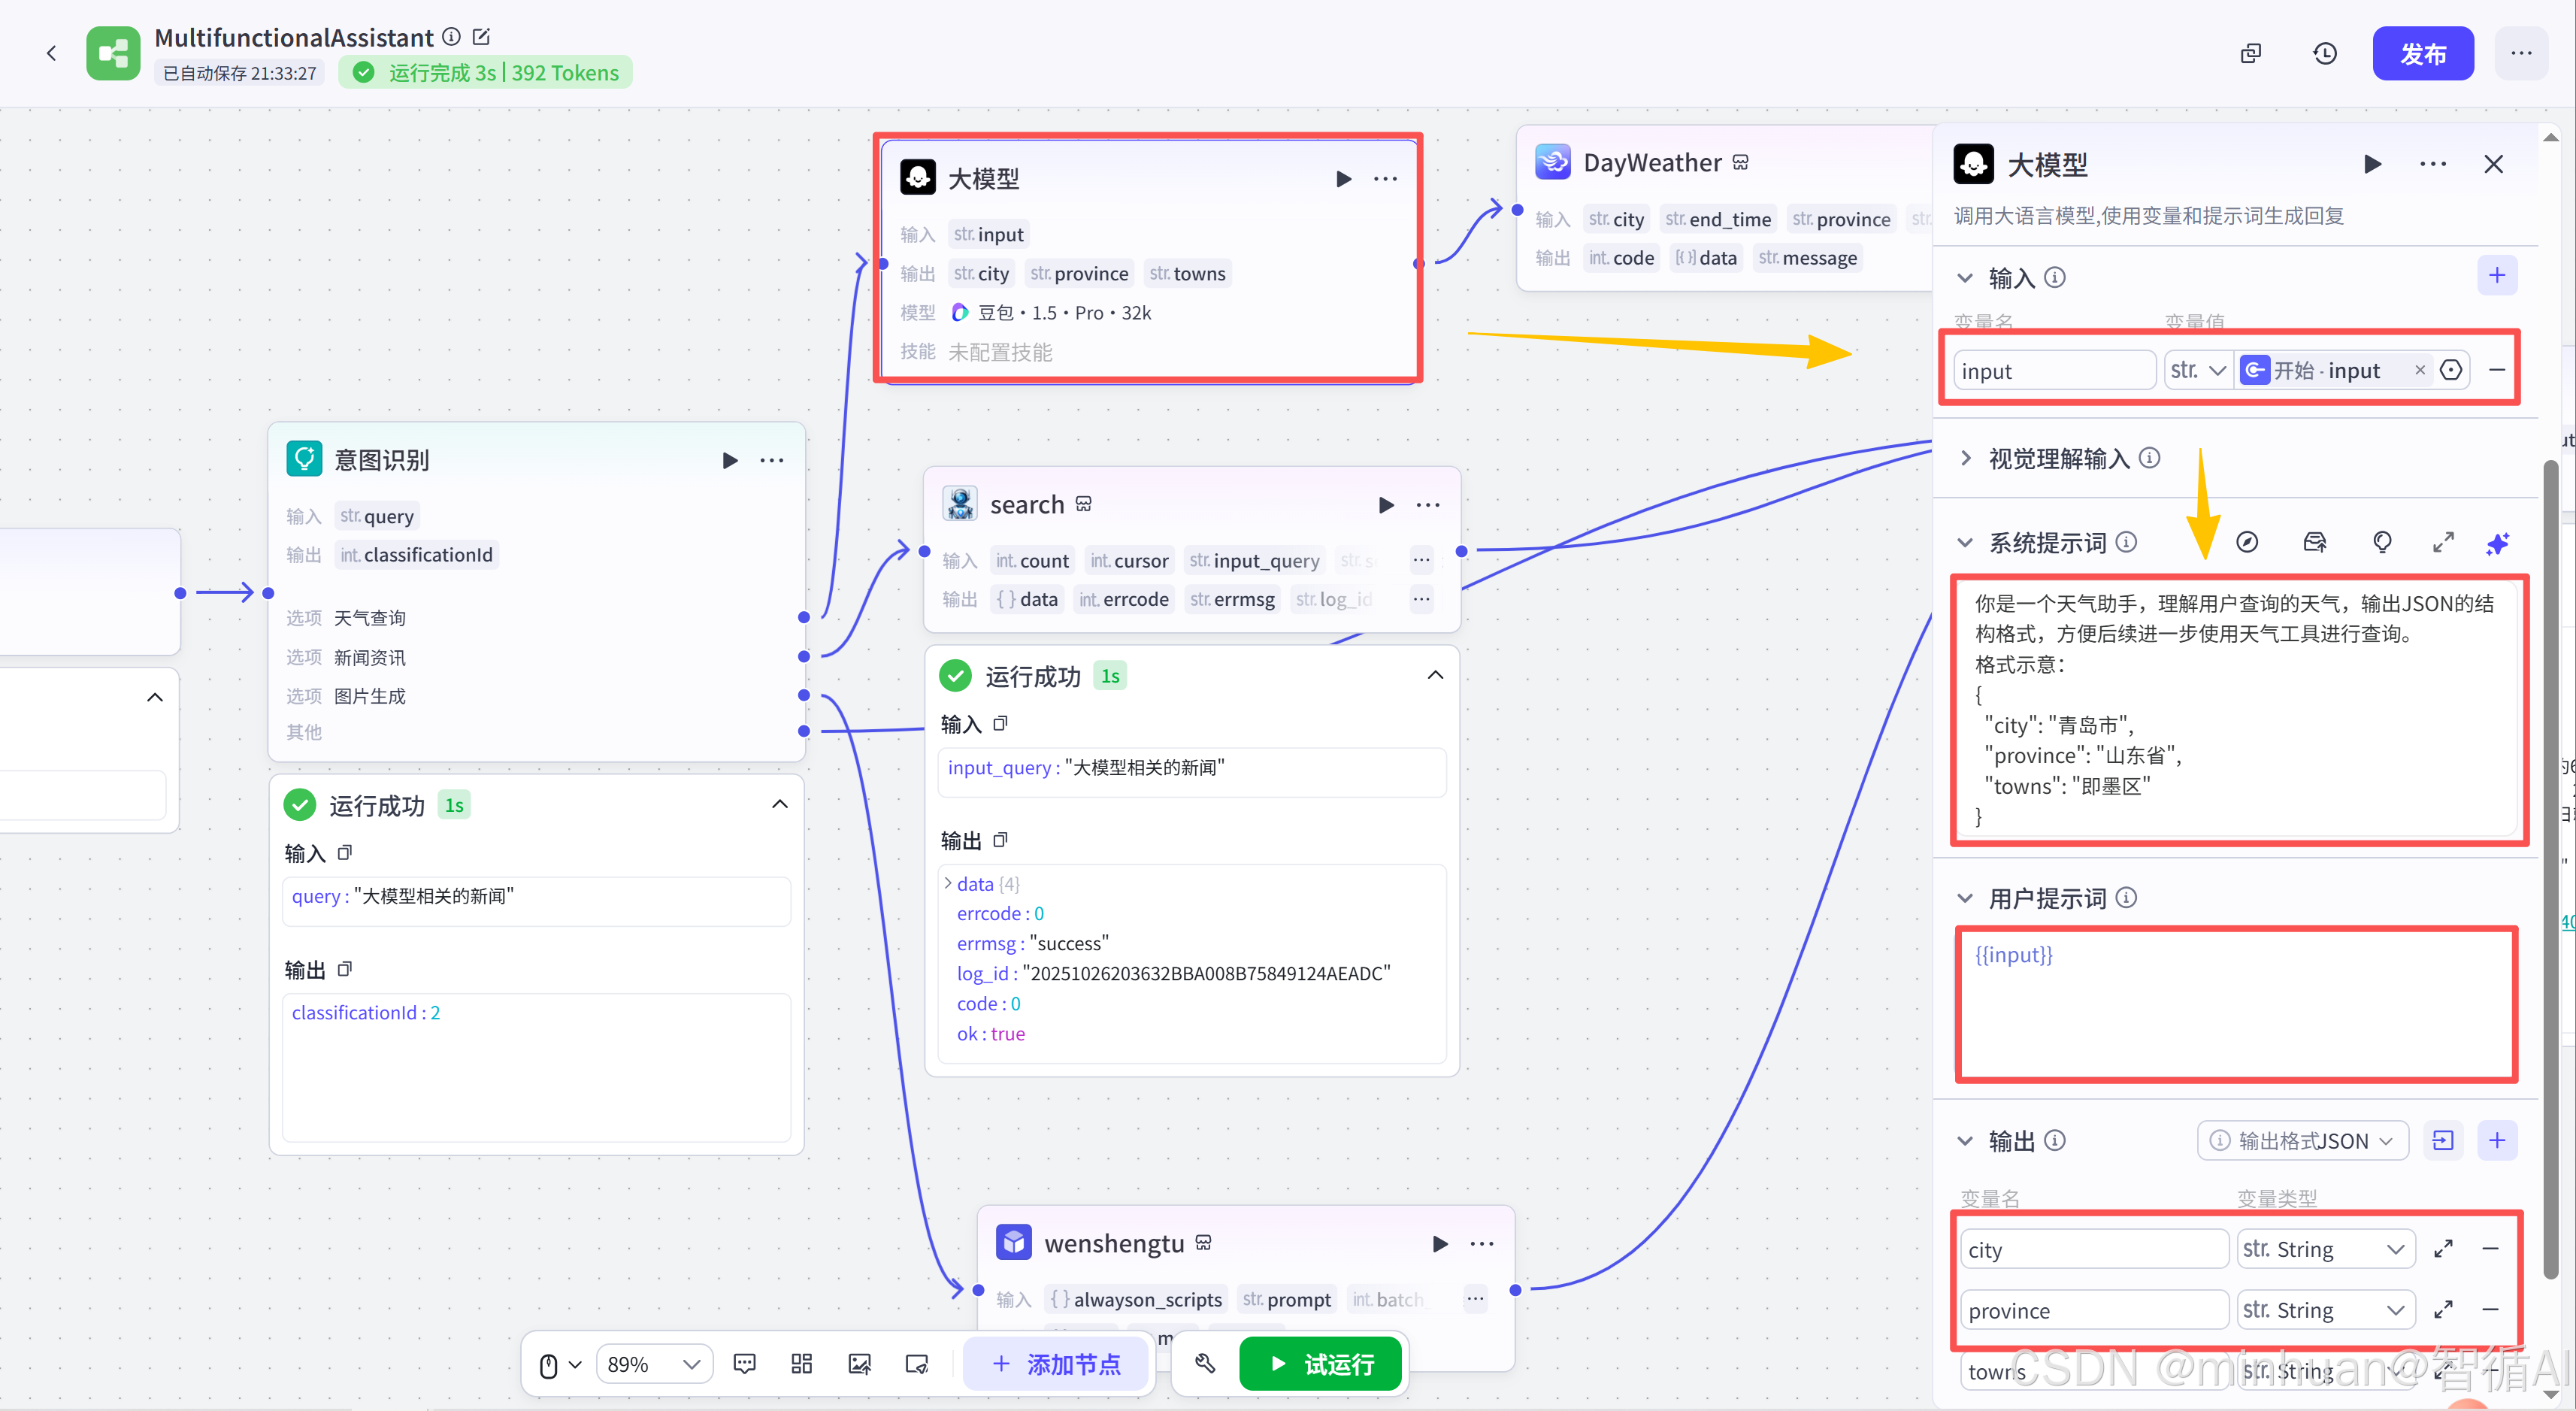Click the history clock icon in header
This screenshot has width=2576, height=1411.
coord(2325,54)
